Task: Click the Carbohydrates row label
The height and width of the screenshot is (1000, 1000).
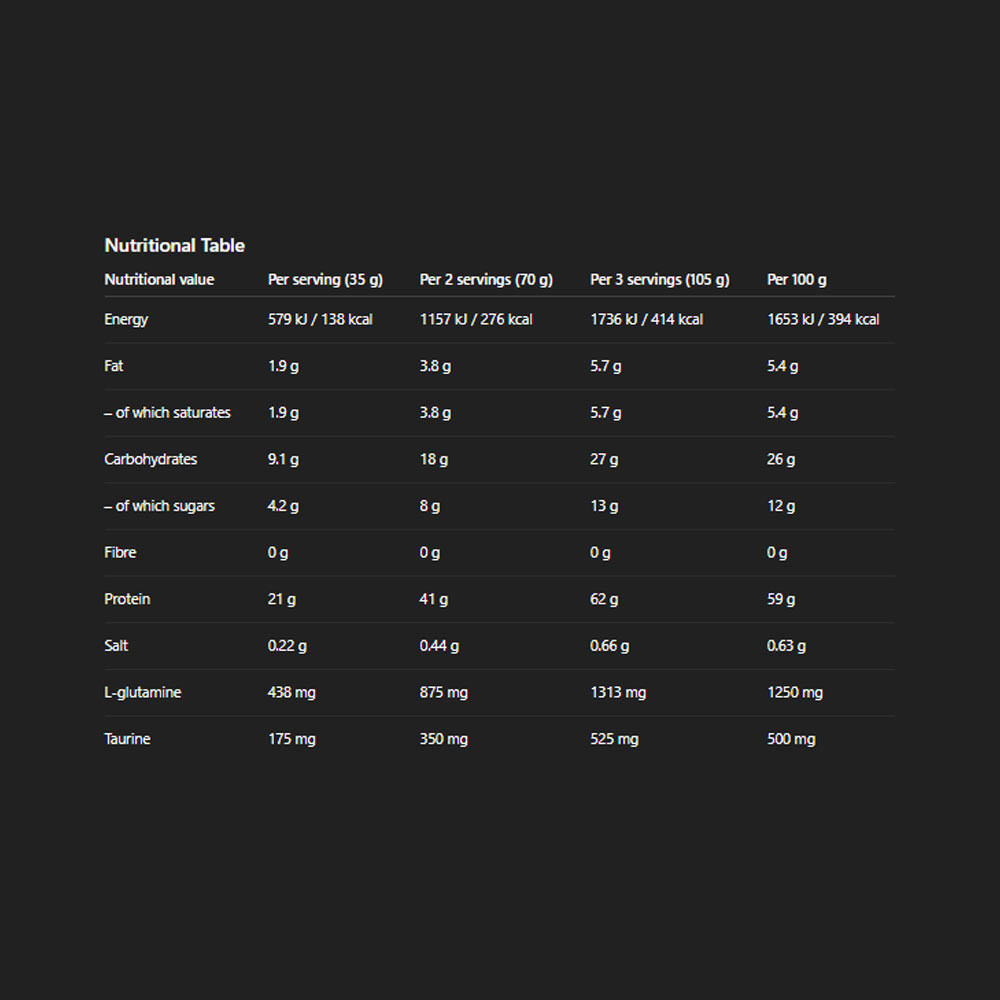Action: click(151, 459)
